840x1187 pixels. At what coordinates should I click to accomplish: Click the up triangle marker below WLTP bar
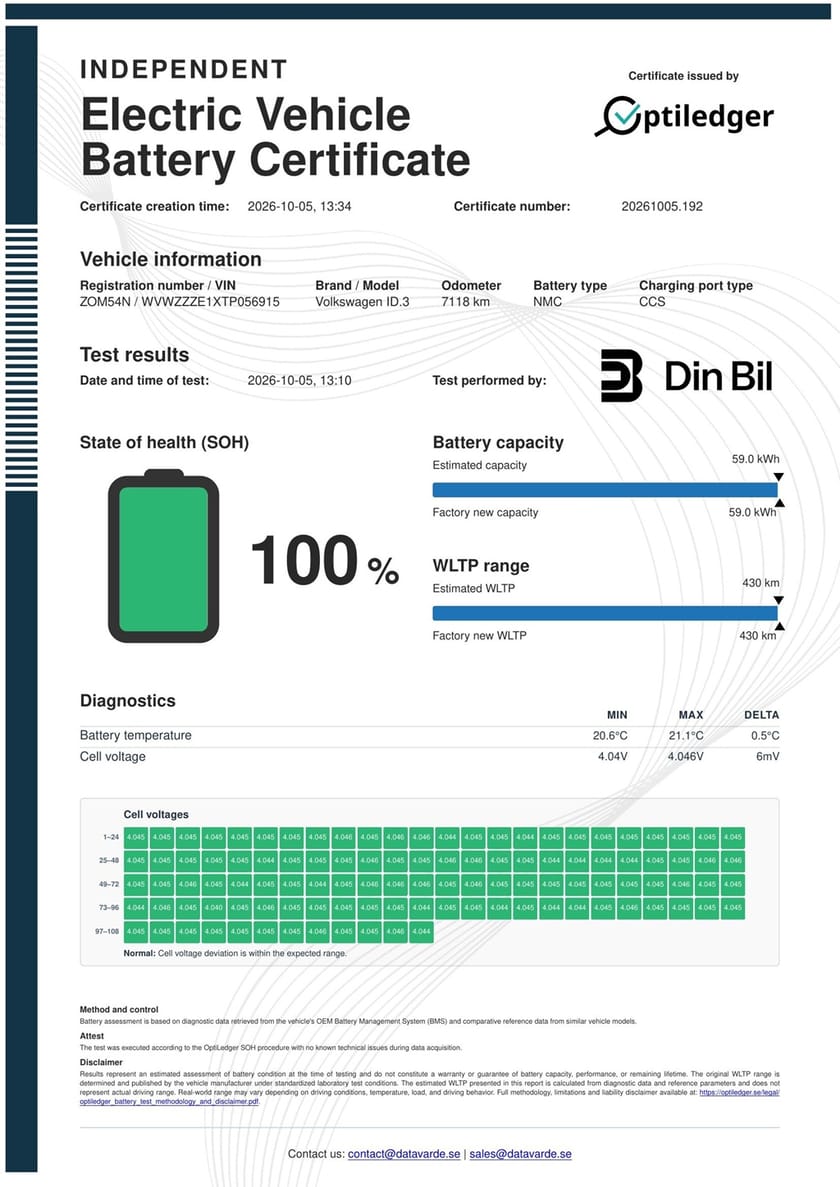pos(779,627)
